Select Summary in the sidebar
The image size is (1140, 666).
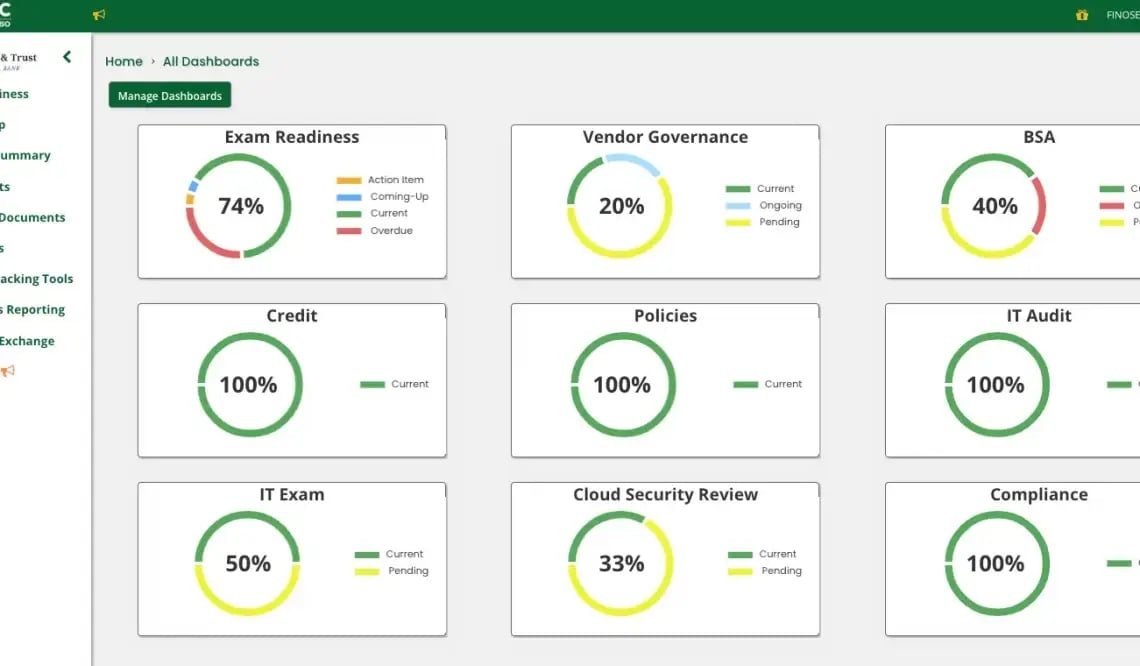(x=25, y=155)
